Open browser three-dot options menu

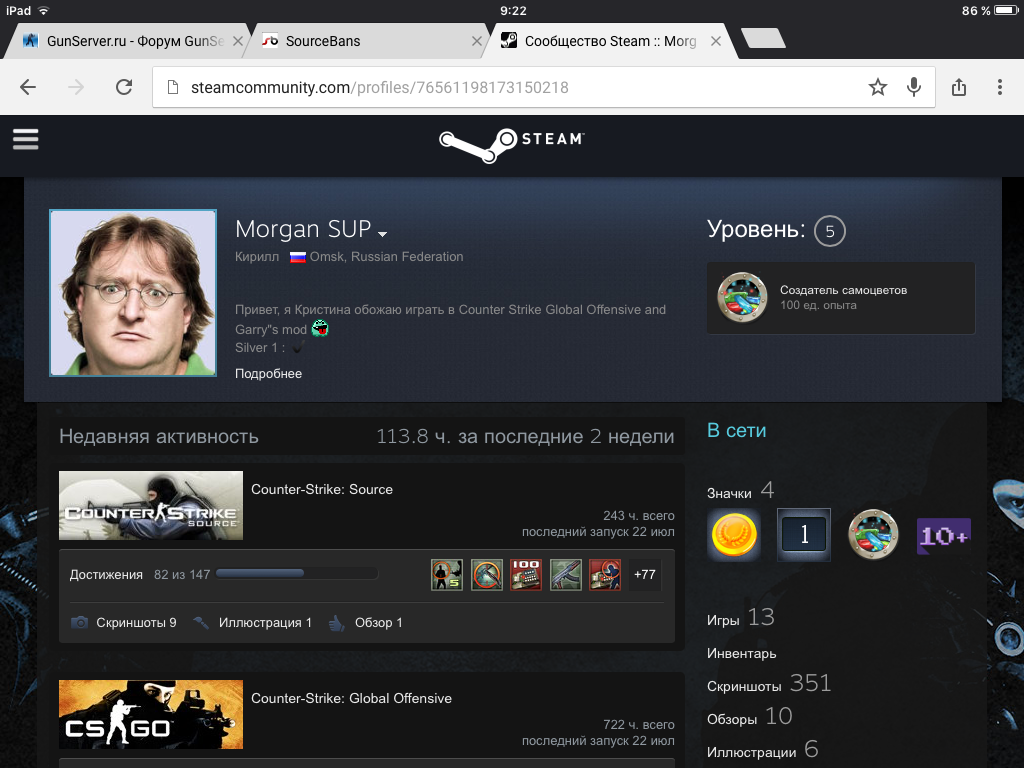tap(999, 87)
